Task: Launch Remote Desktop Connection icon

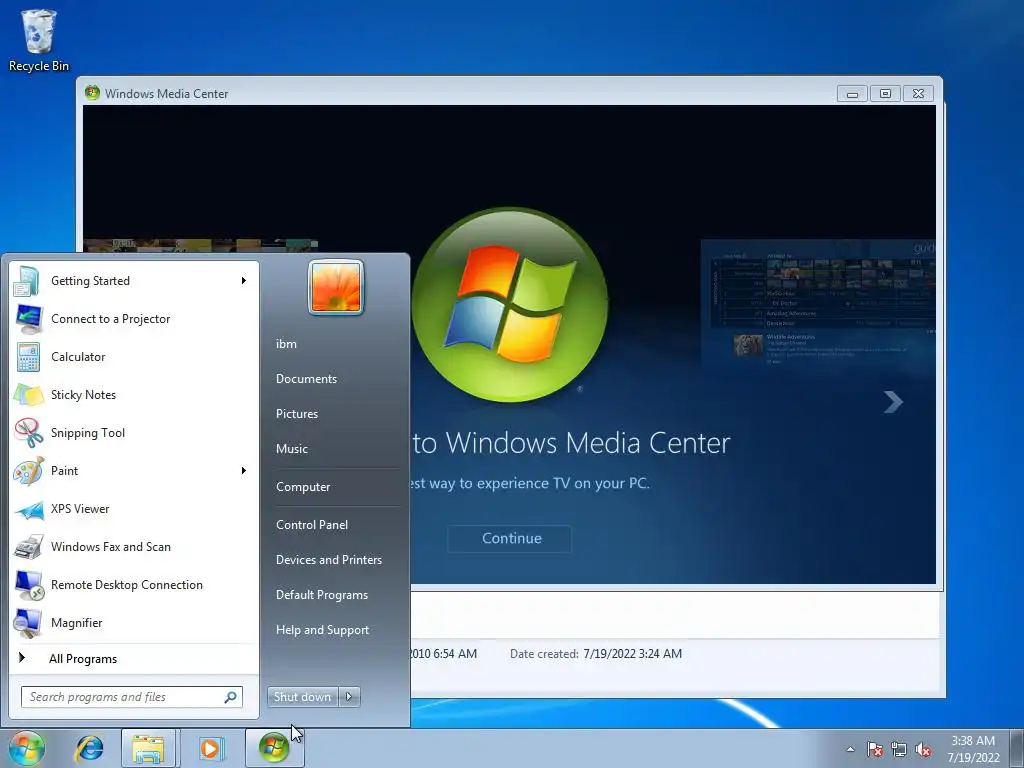Action: tap(28, 584)
